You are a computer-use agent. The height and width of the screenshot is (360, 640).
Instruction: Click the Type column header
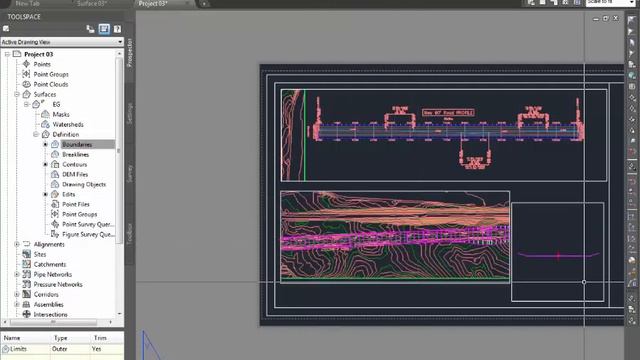click(x=71, y=338)
